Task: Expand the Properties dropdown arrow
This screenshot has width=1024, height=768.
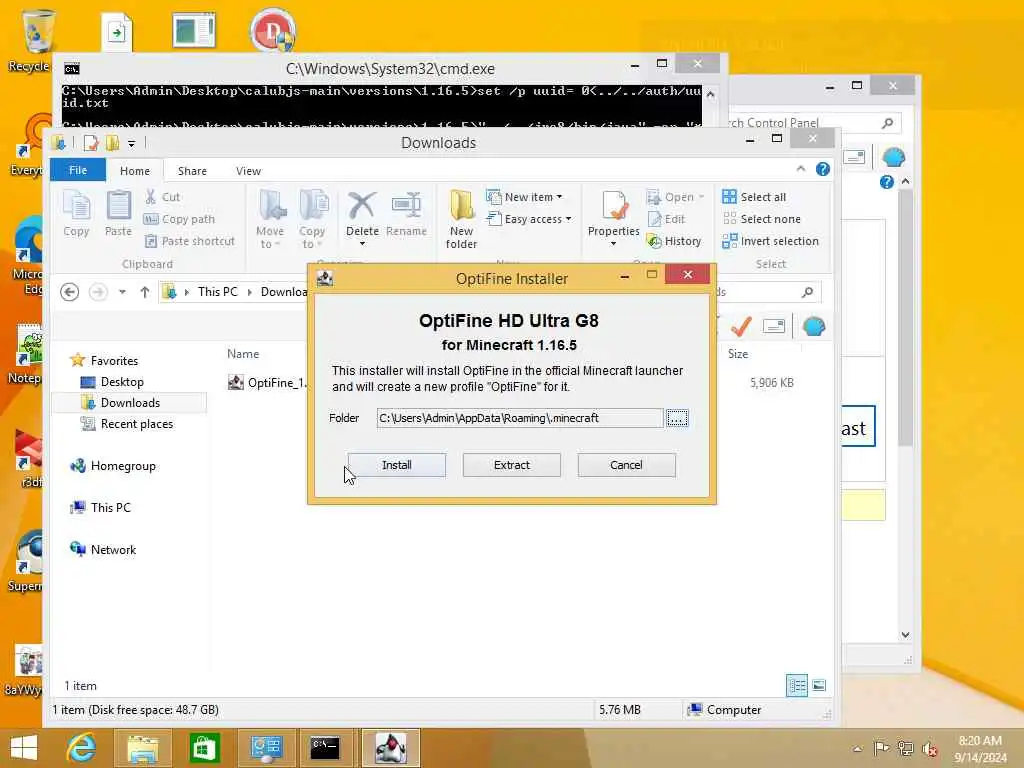Action: pos(613,244)
